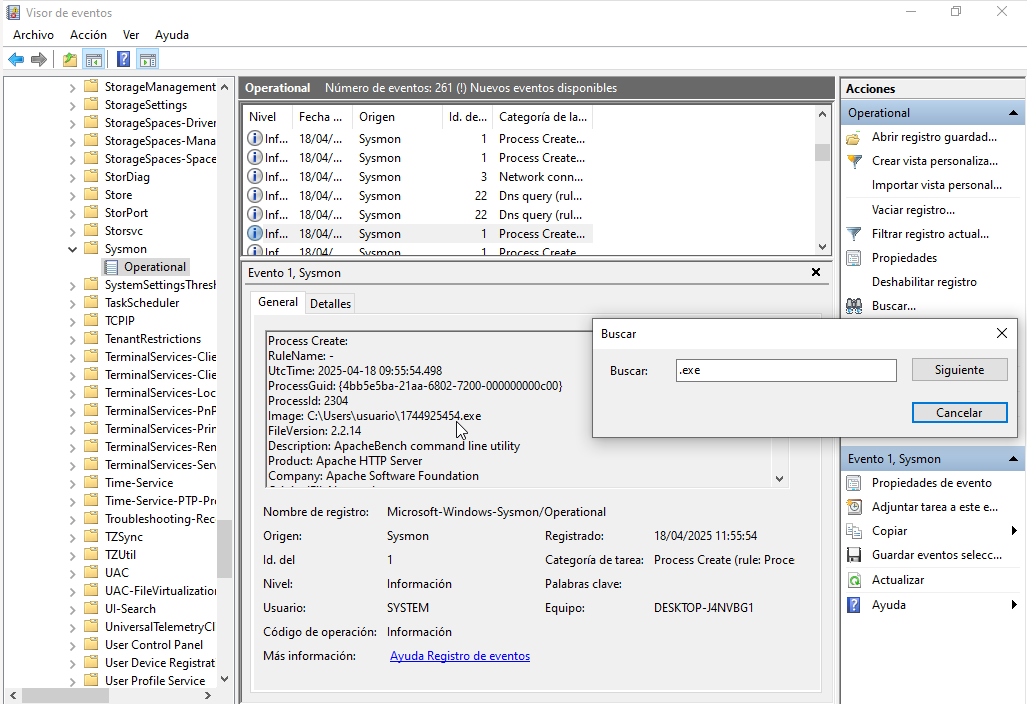Click the Back arrow toolbar icon
The height and width of the screenshot is (704, 1027).
coord(16,60)
